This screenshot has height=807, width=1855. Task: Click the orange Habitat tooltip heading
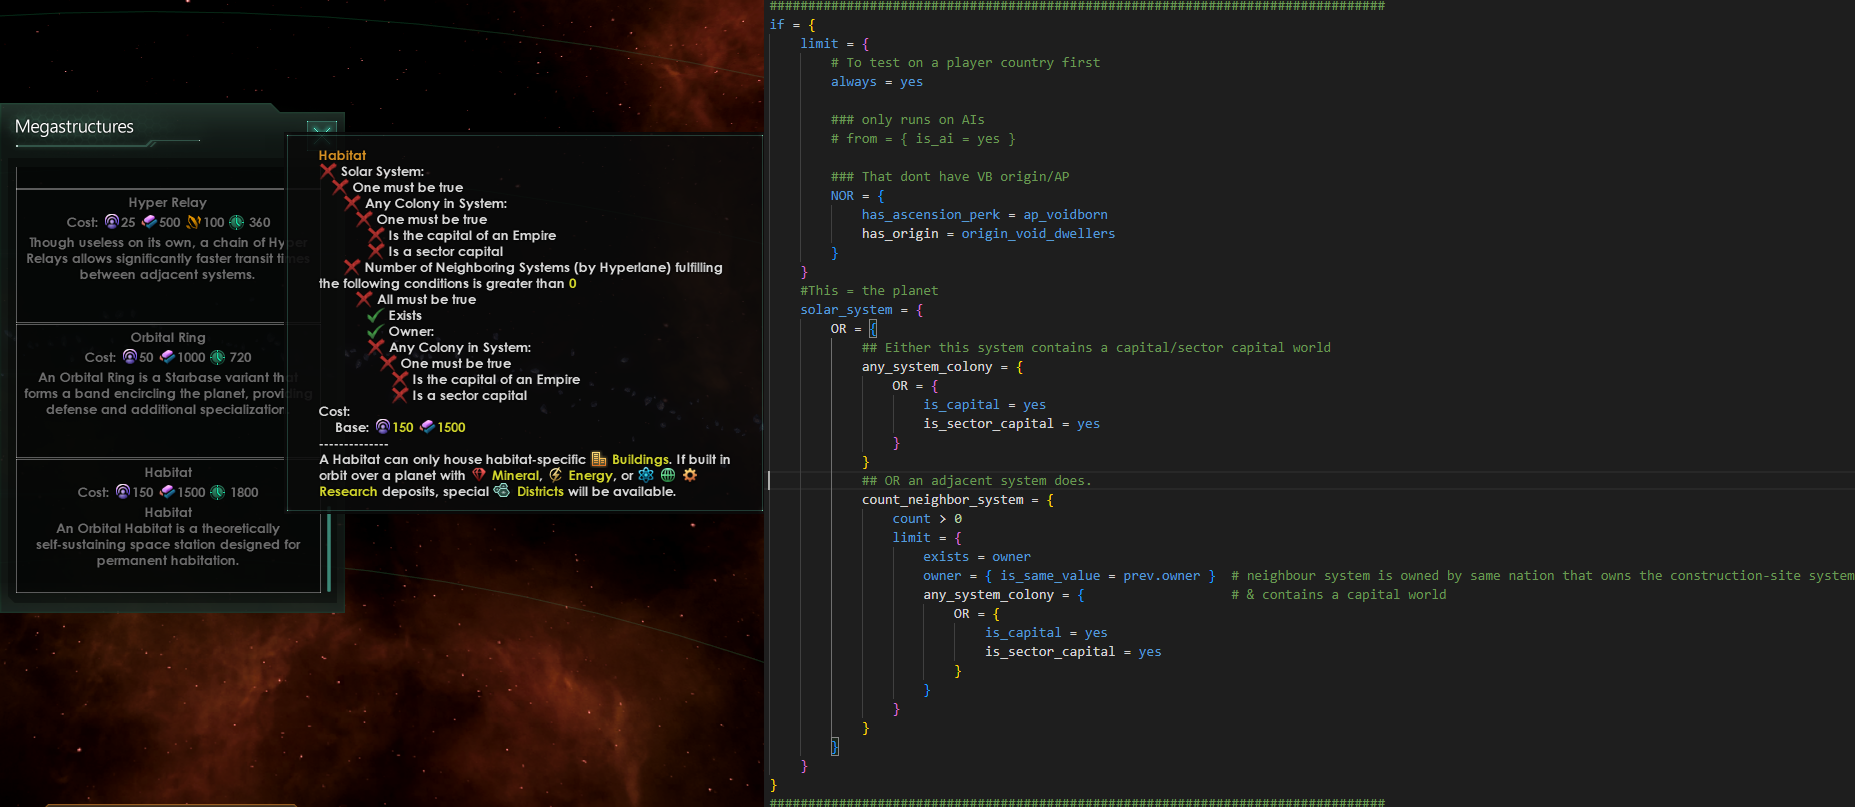[342, 155]
